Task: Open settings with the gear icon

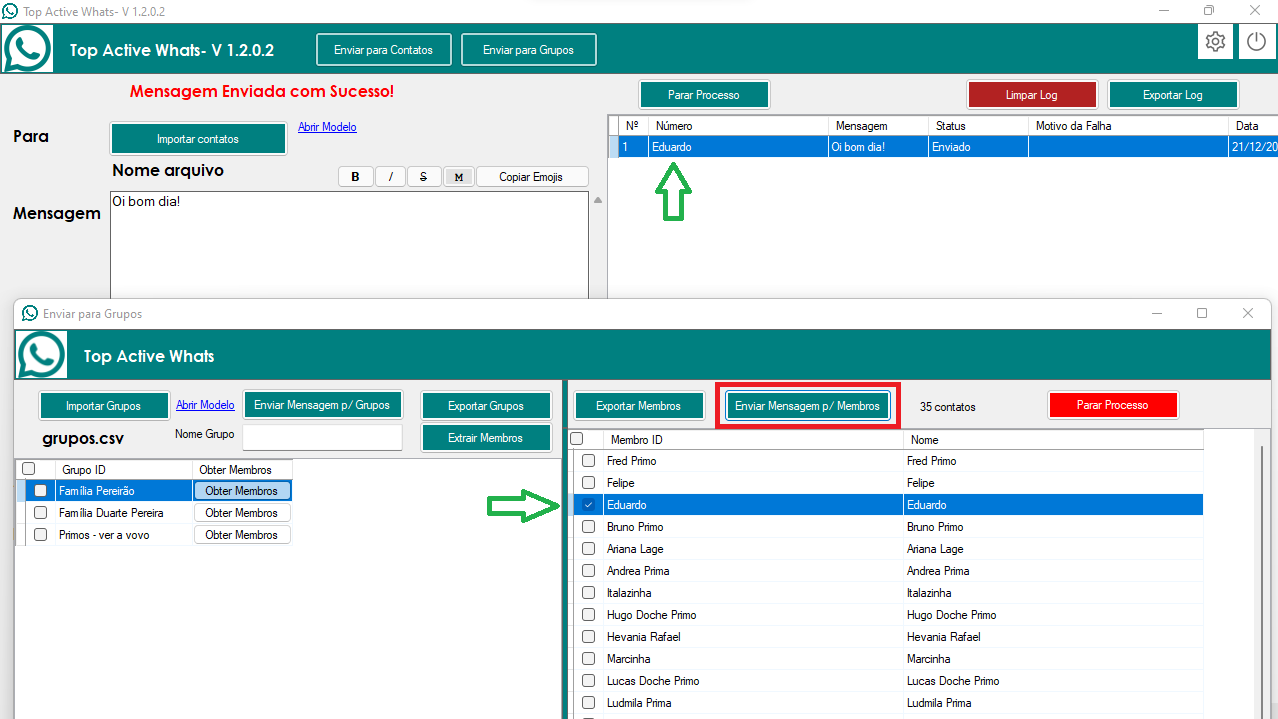Action: pyautogui.click(x=1215, y=42)
